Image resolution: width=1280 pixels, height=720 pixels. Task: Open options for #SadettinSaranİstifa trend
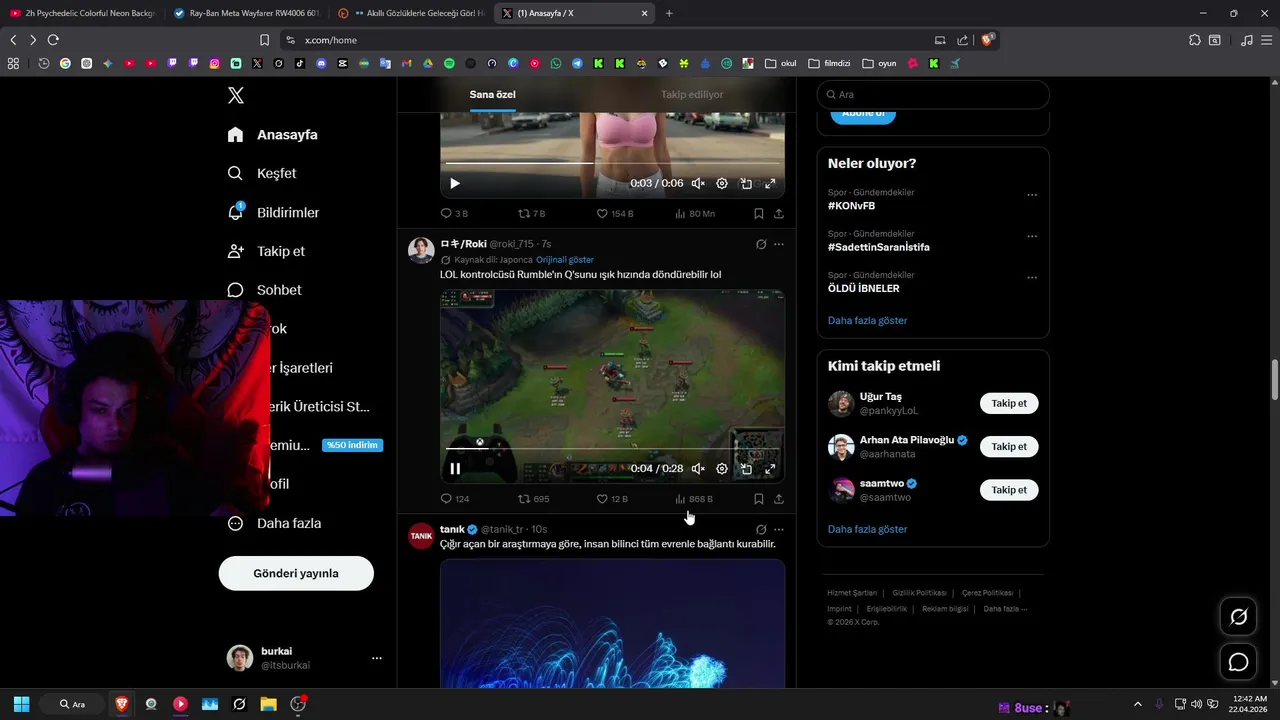pyautogui.click(x=1032, y=236)
